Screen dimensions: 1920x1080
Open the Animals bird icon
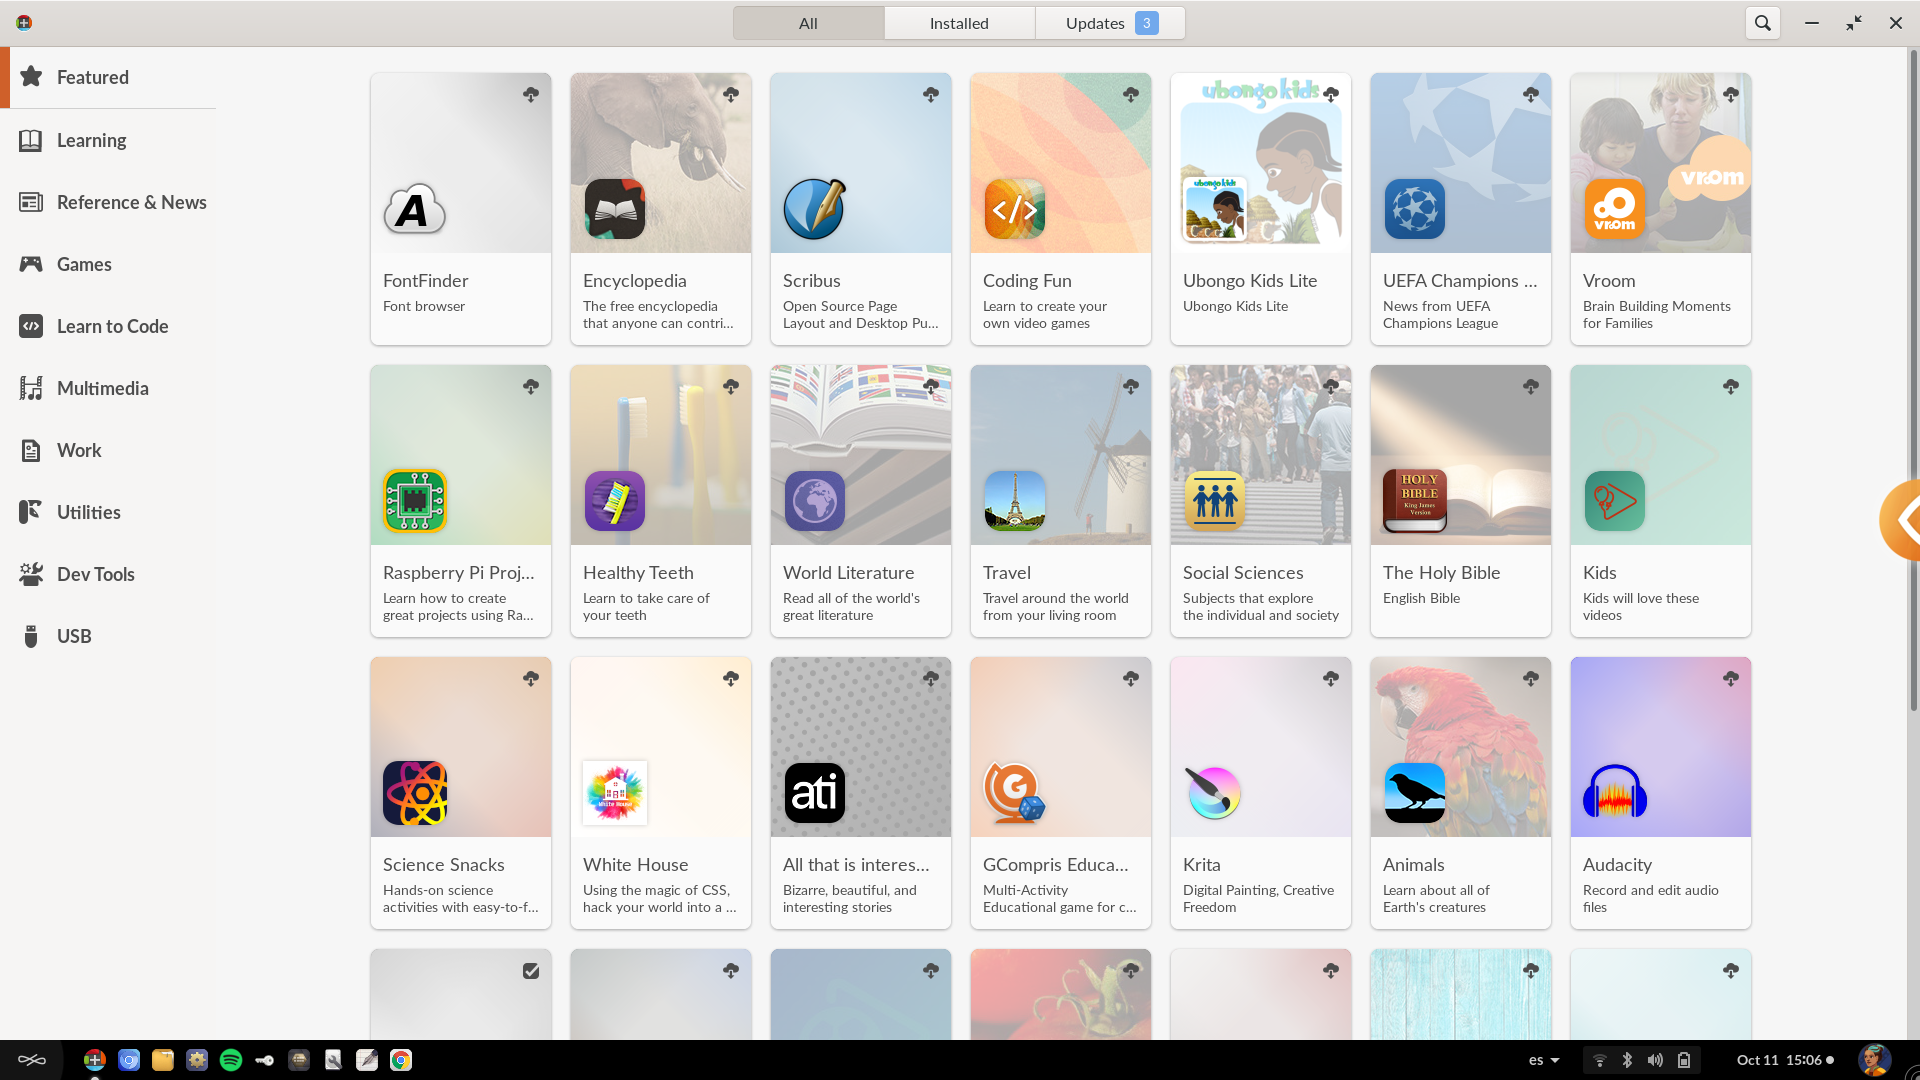(1415, 794)
